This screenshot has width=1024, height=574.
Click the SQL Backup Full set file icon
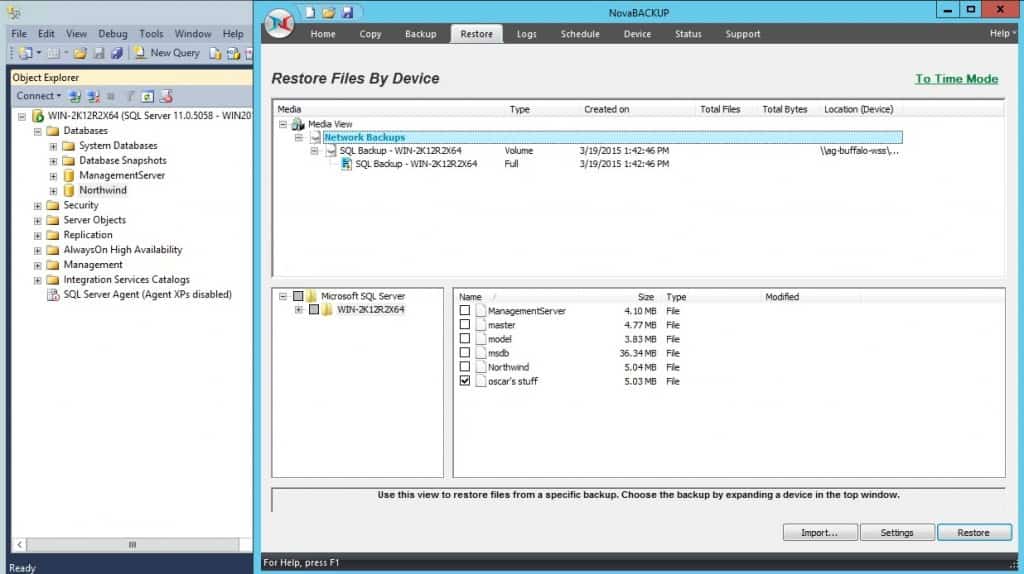tap(346, 164)
